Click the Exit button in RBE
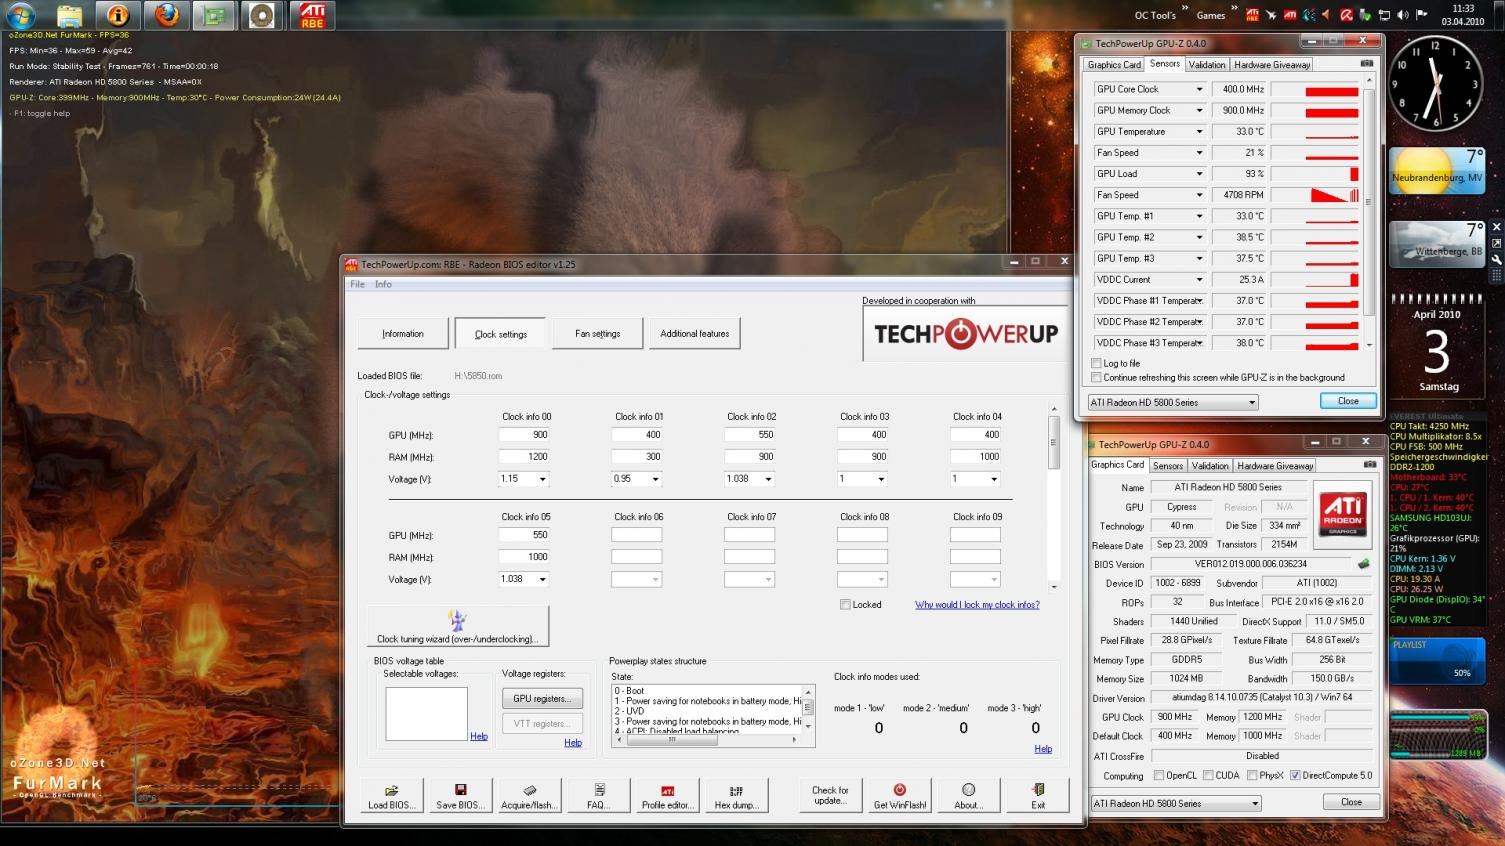The height and width of the screenshot is (846, 1505). 1038,796
